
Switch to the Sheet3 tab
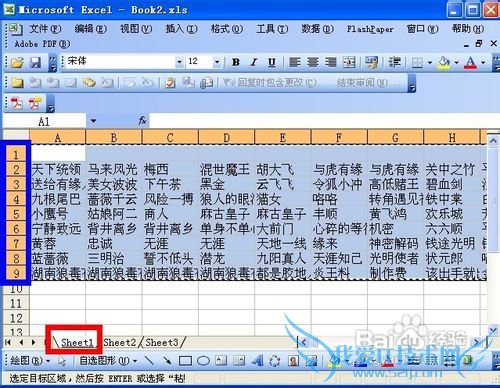click(x=162, y=342)
